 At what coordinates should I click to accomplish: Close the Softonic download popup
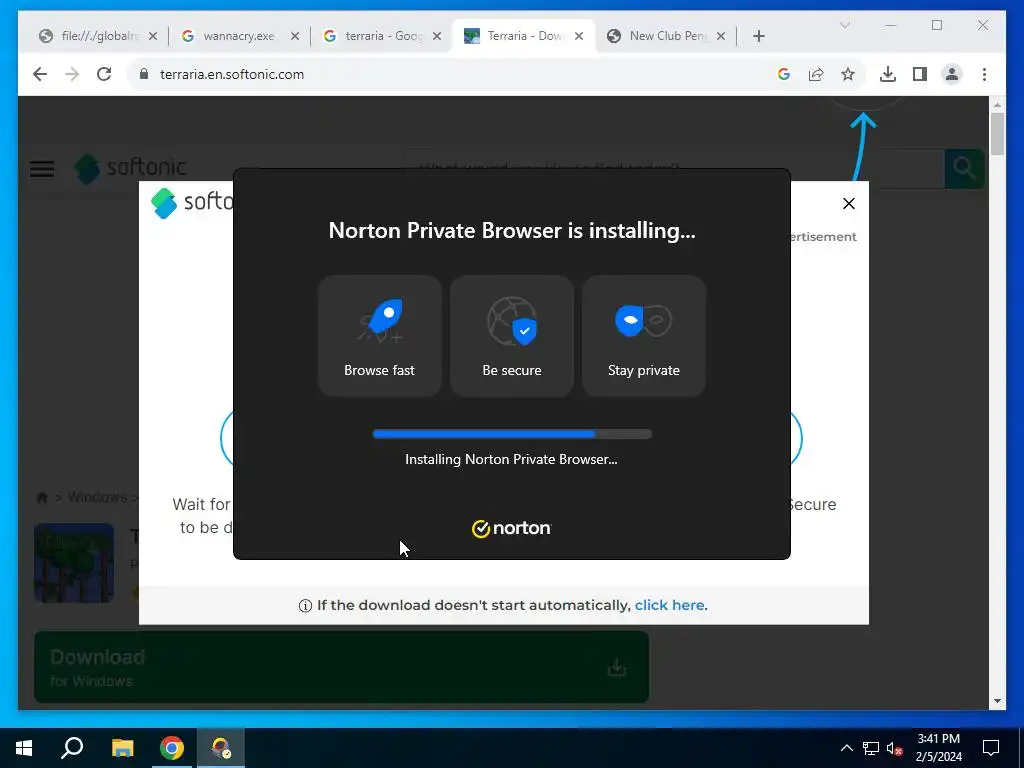(x=848, y=204)
